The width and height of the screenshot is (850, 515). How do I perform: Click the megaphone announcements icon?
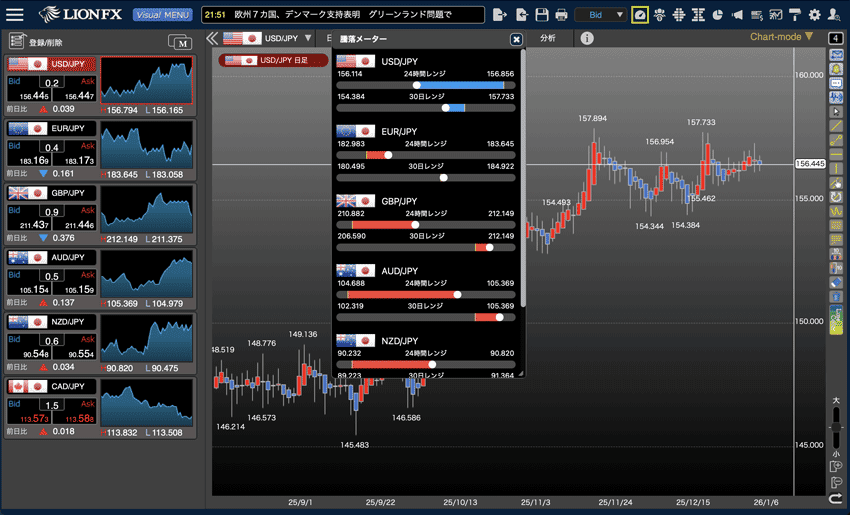point(737,15)
